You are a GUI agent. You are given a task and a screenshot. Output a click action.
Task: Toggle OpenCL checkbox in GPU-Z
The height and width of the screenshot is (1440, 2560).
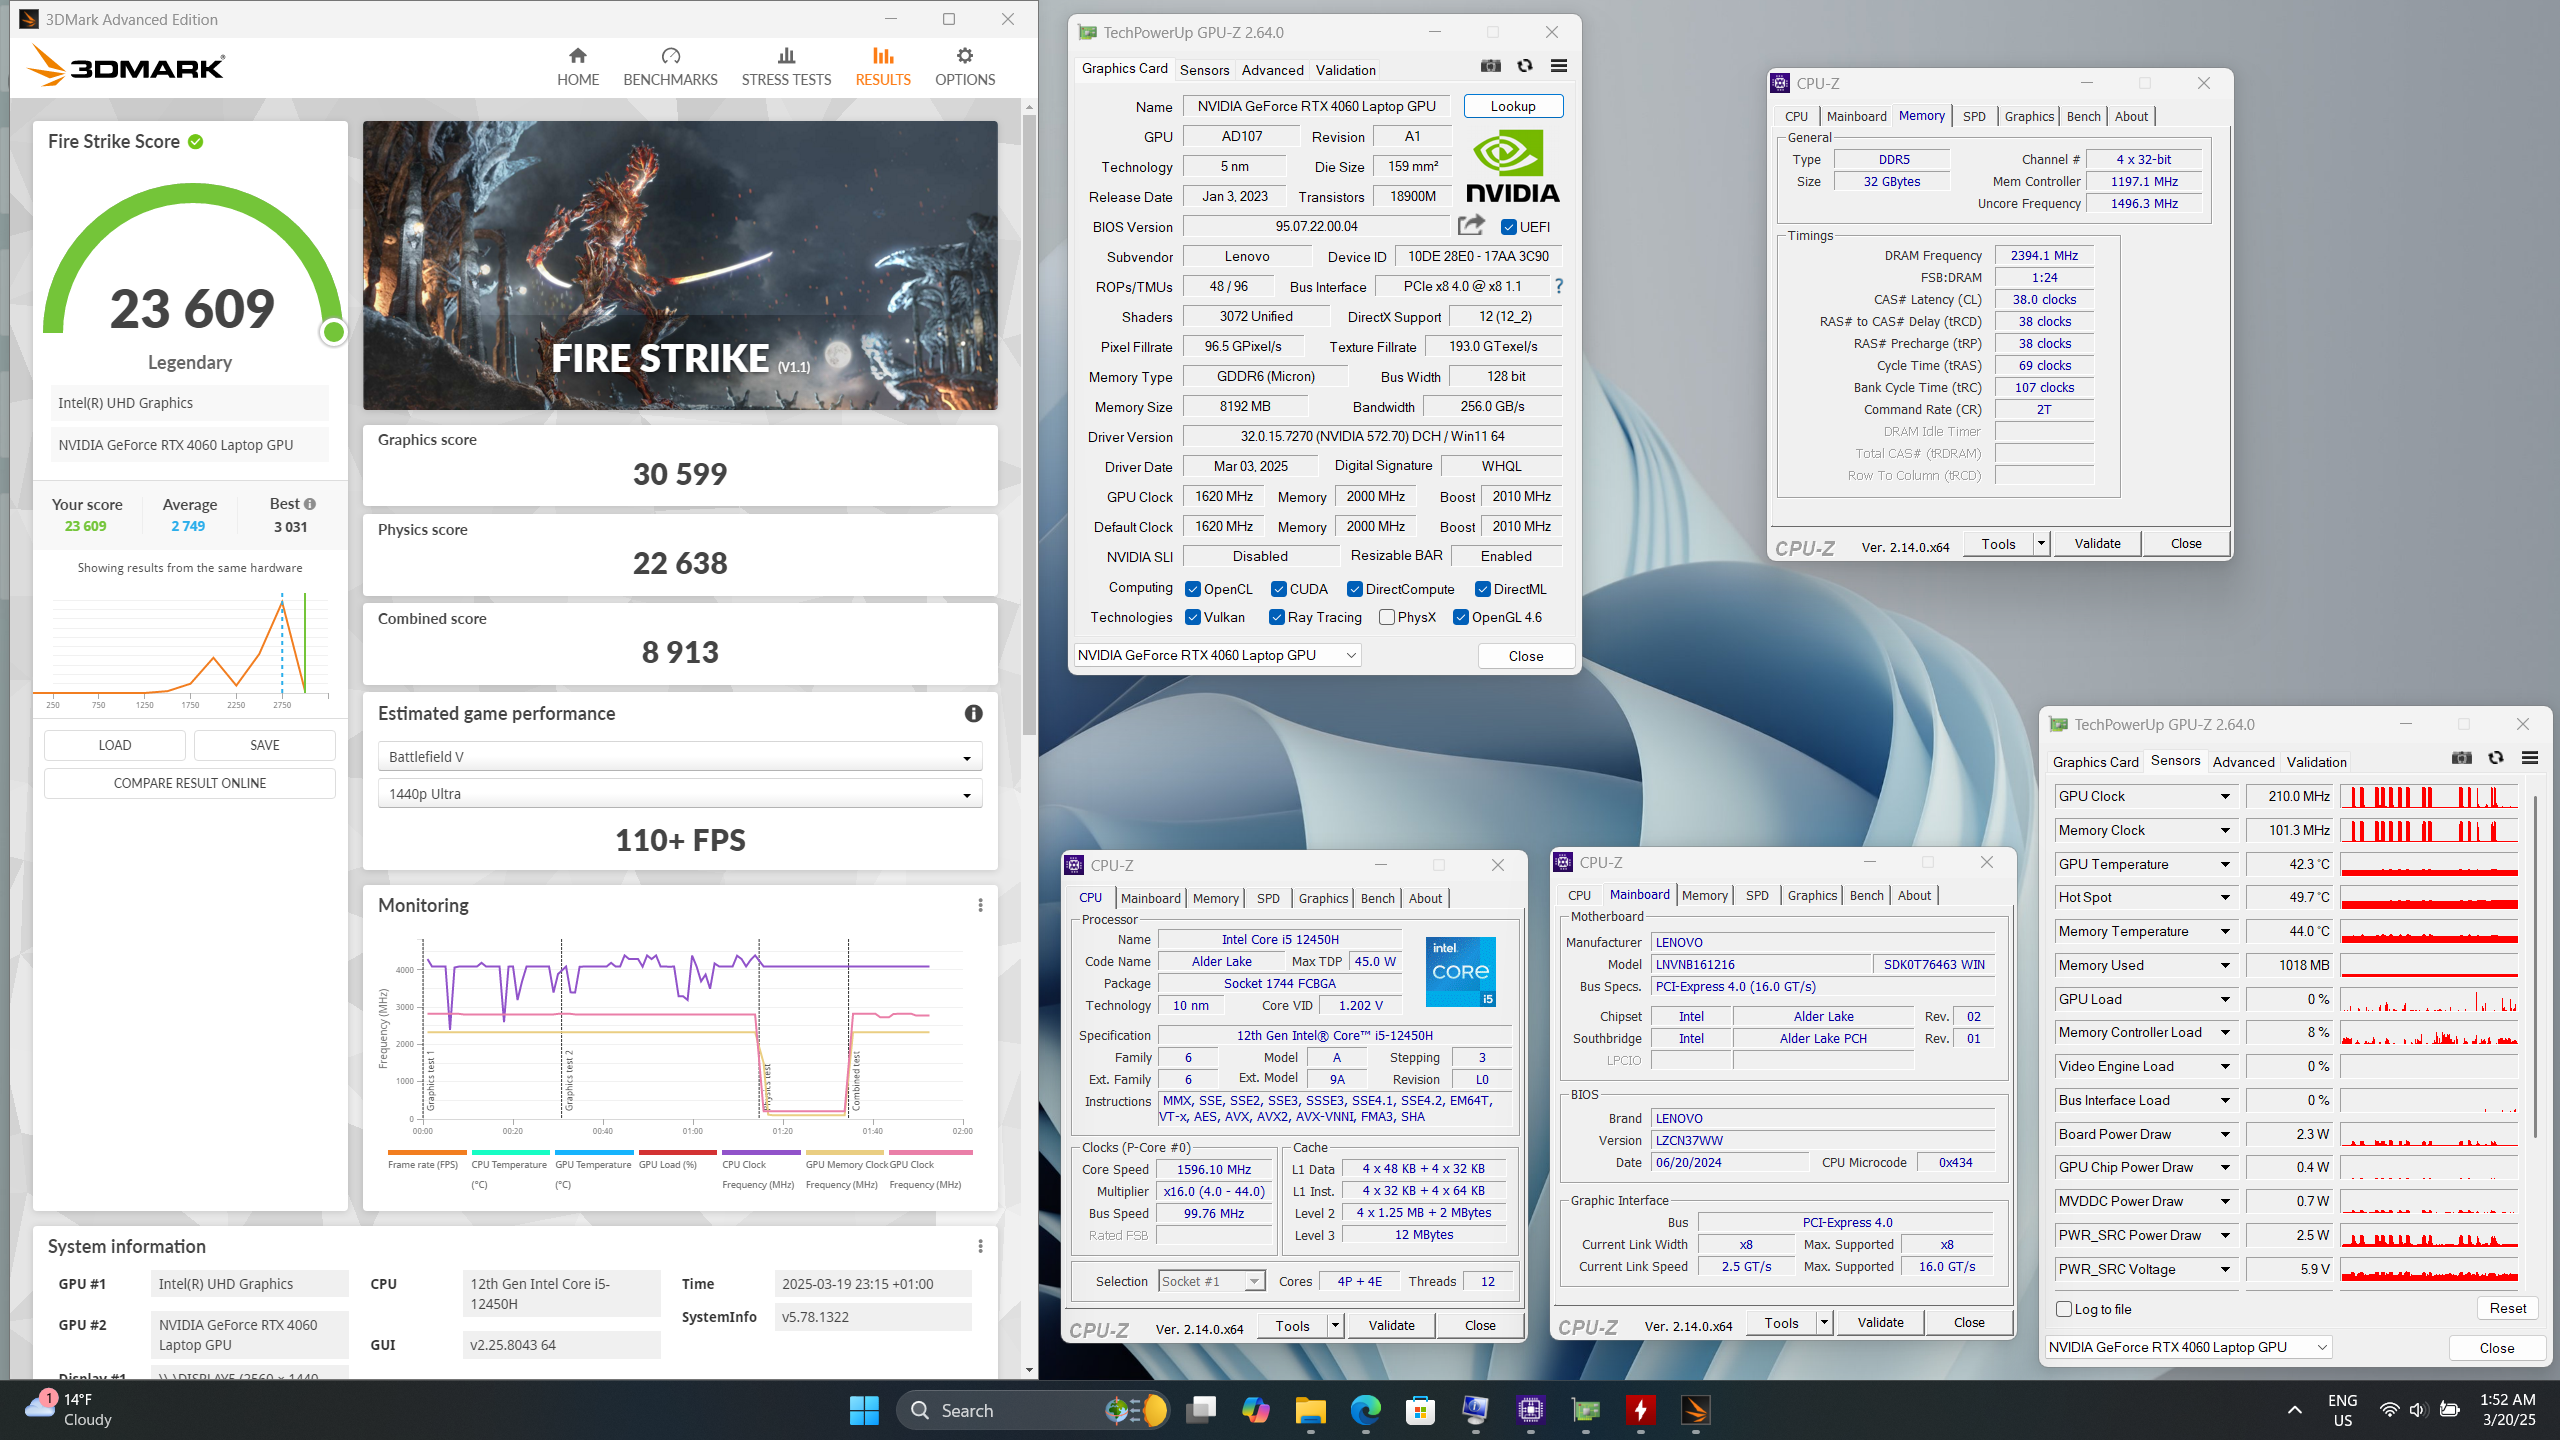1192,589
